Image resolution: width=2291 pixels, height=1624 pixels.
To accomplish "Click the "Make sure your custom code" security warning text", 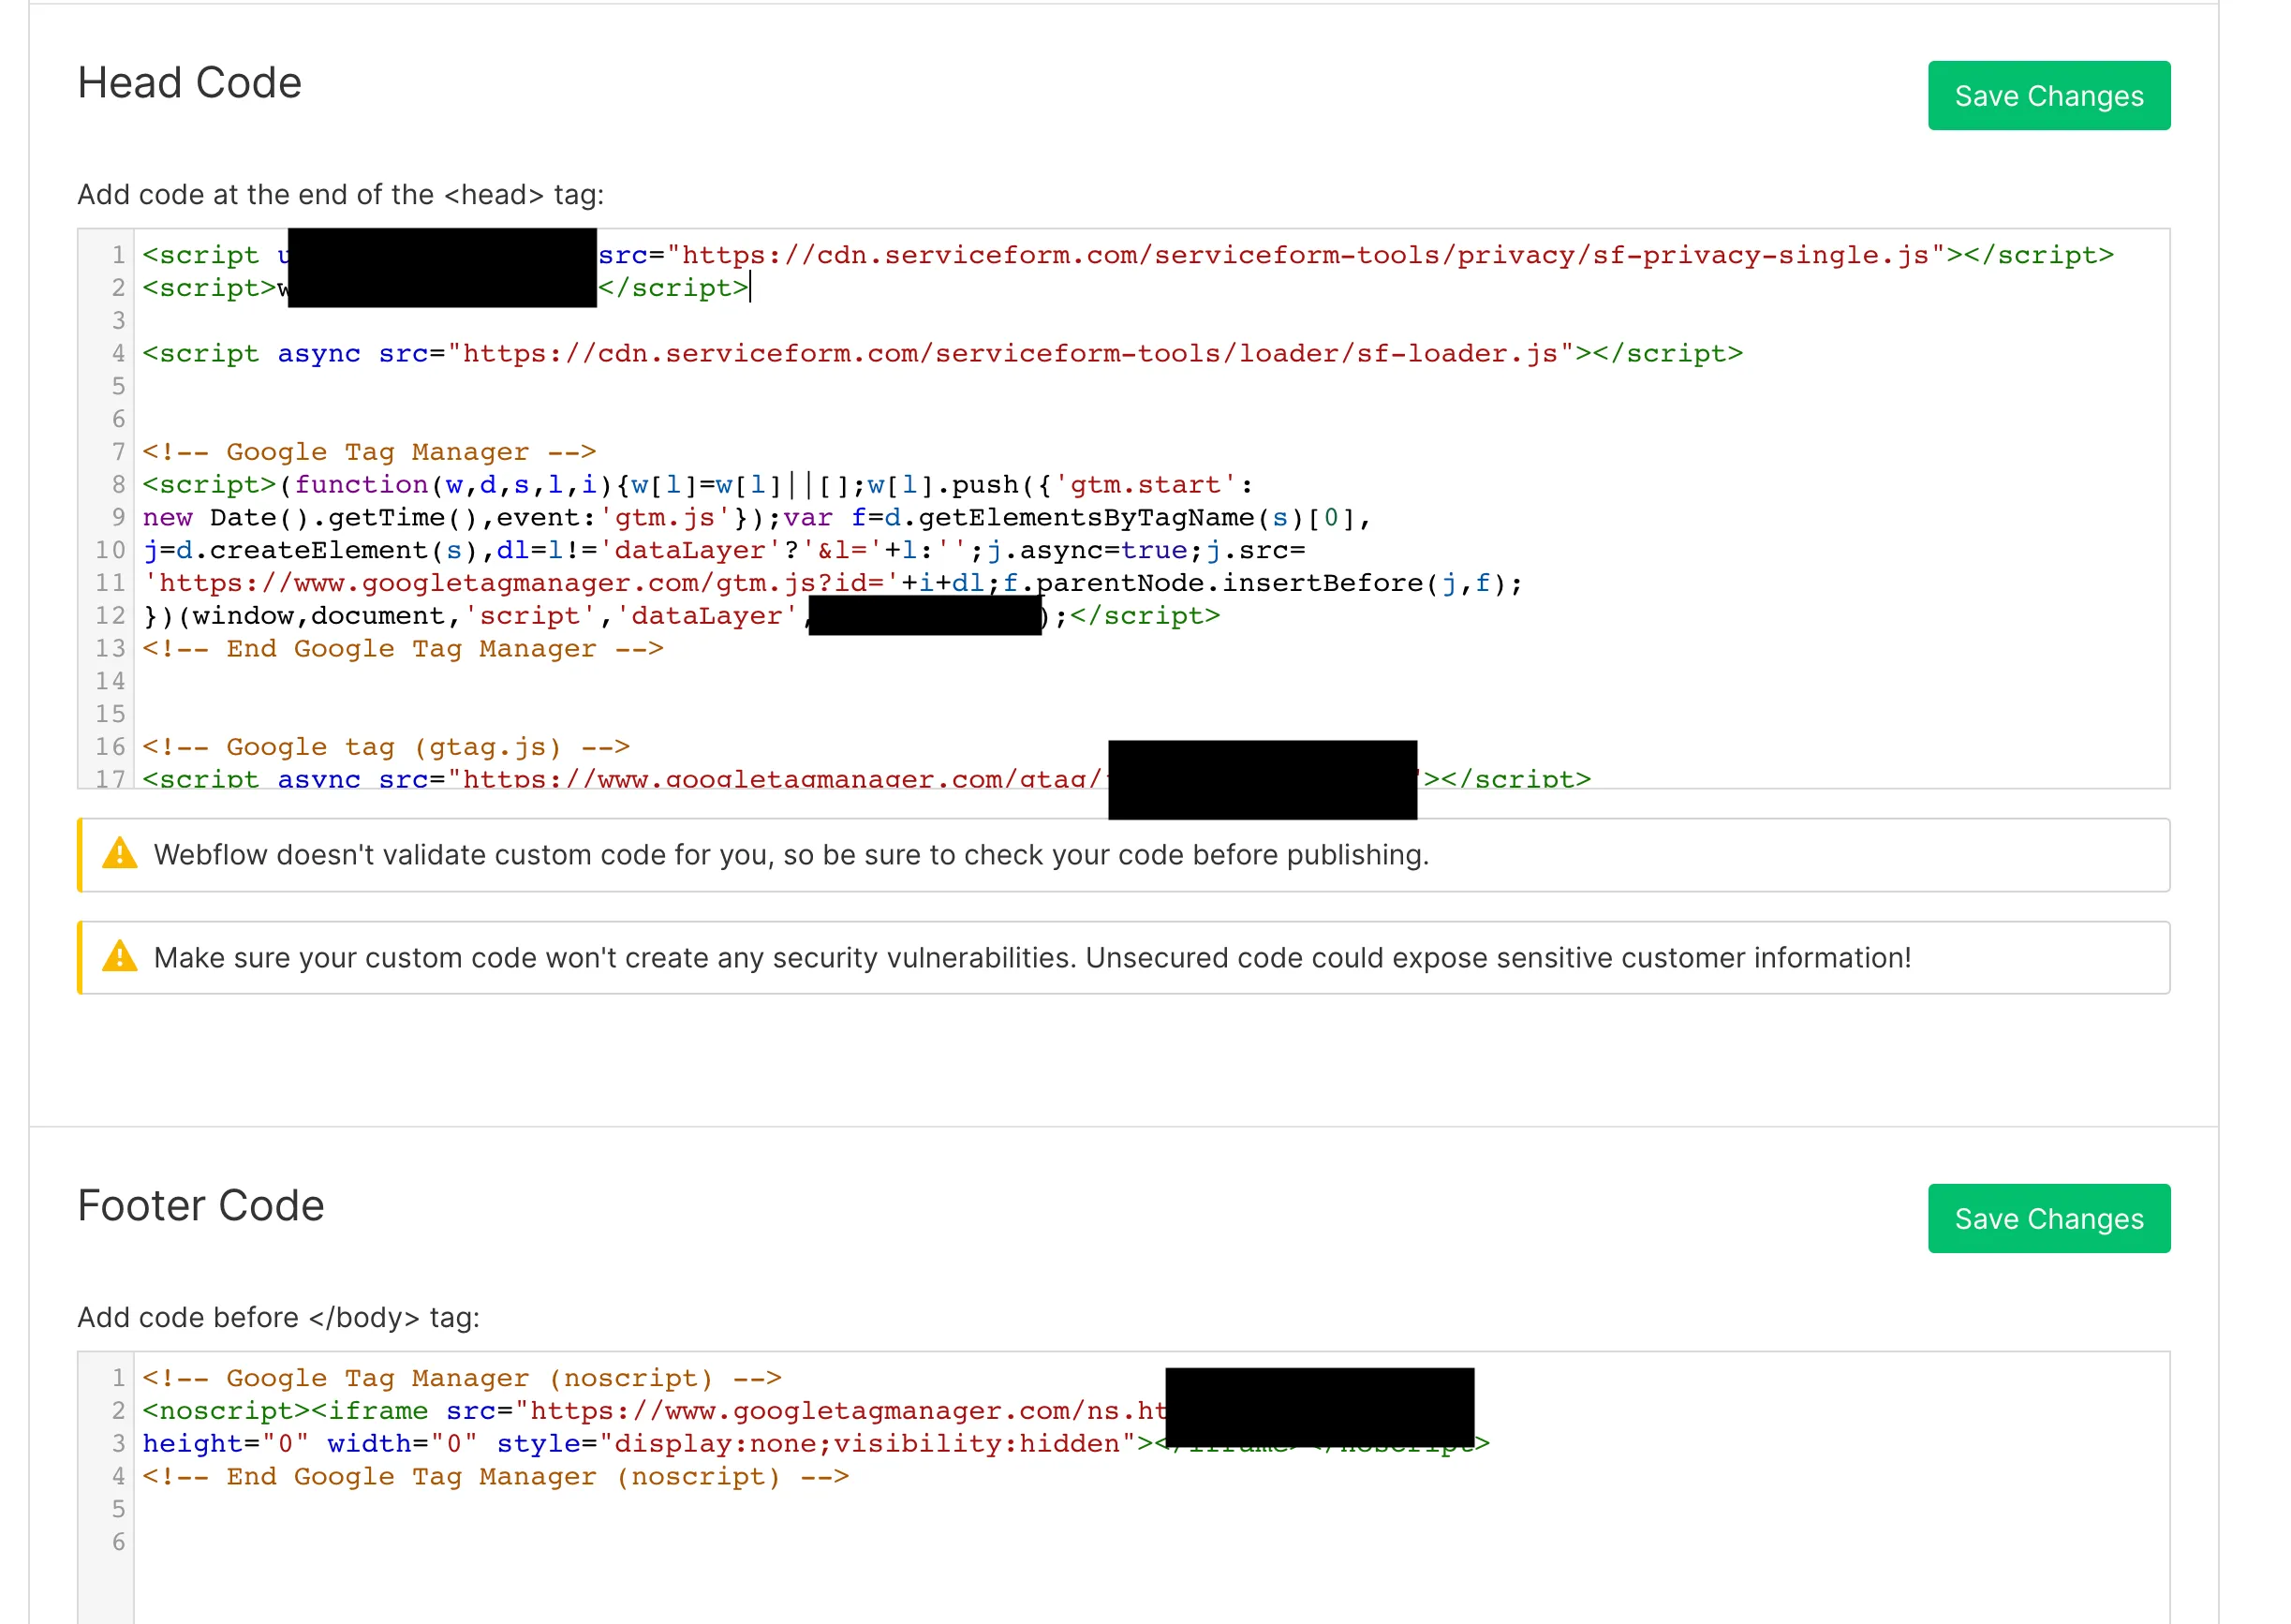I will coord(1032,958).
